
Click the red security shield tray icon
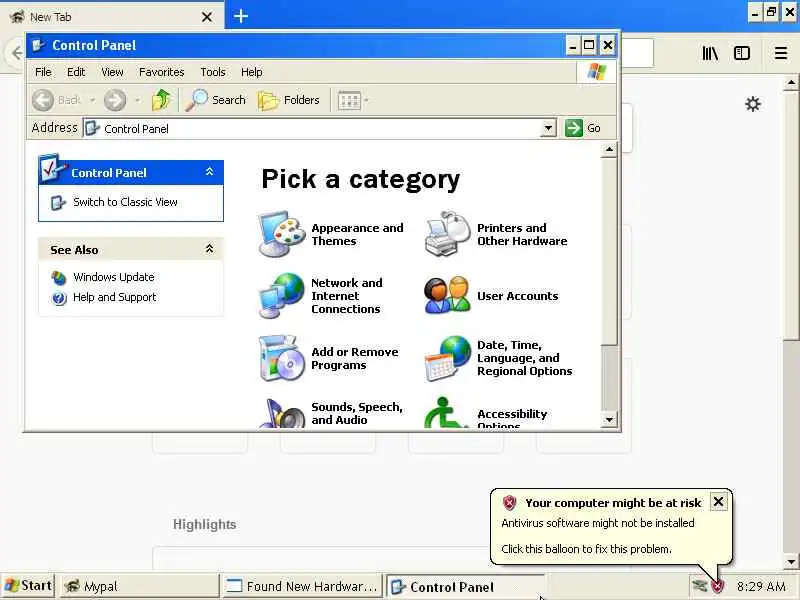click(718, 586)
